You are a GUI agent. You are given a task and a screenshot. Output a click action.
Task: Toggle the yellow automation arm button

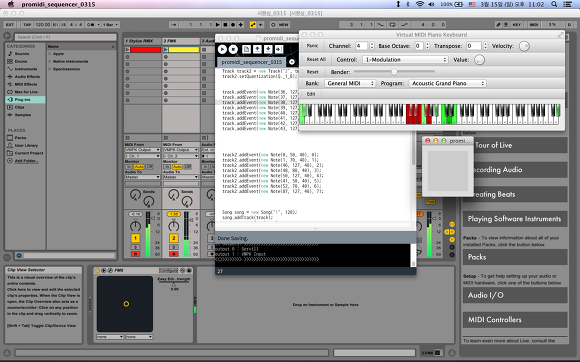253,25
